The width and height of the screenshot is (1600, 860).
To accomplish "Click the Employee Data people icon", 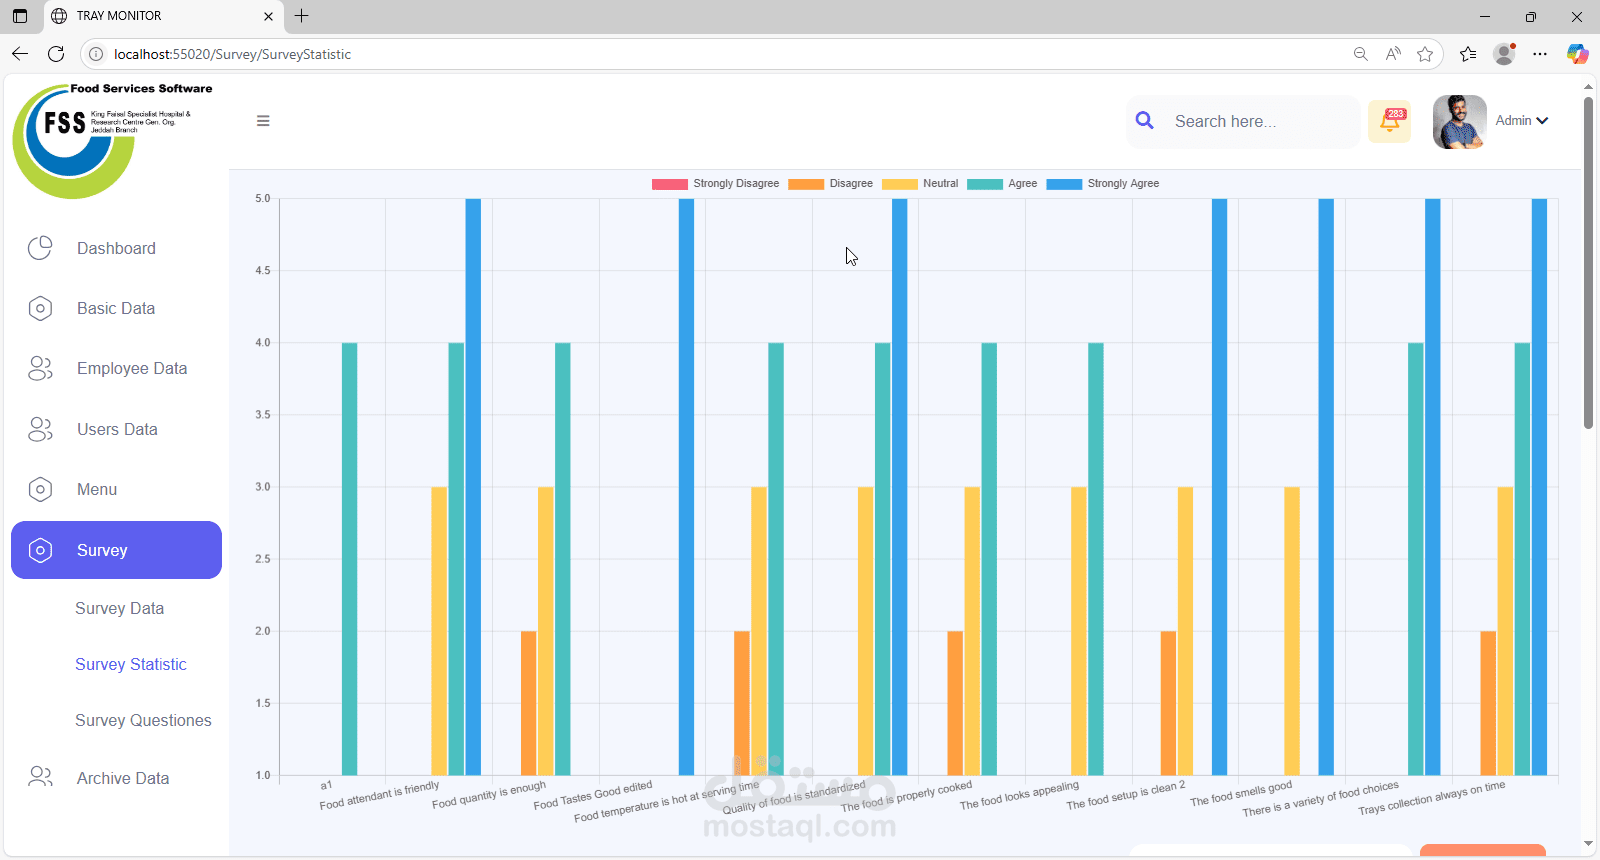I will [x=40, y=368].
